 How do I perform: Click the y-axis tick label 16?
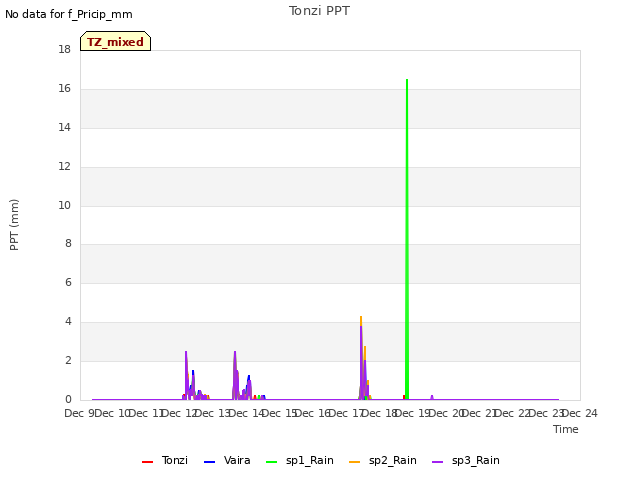point(64,89)
